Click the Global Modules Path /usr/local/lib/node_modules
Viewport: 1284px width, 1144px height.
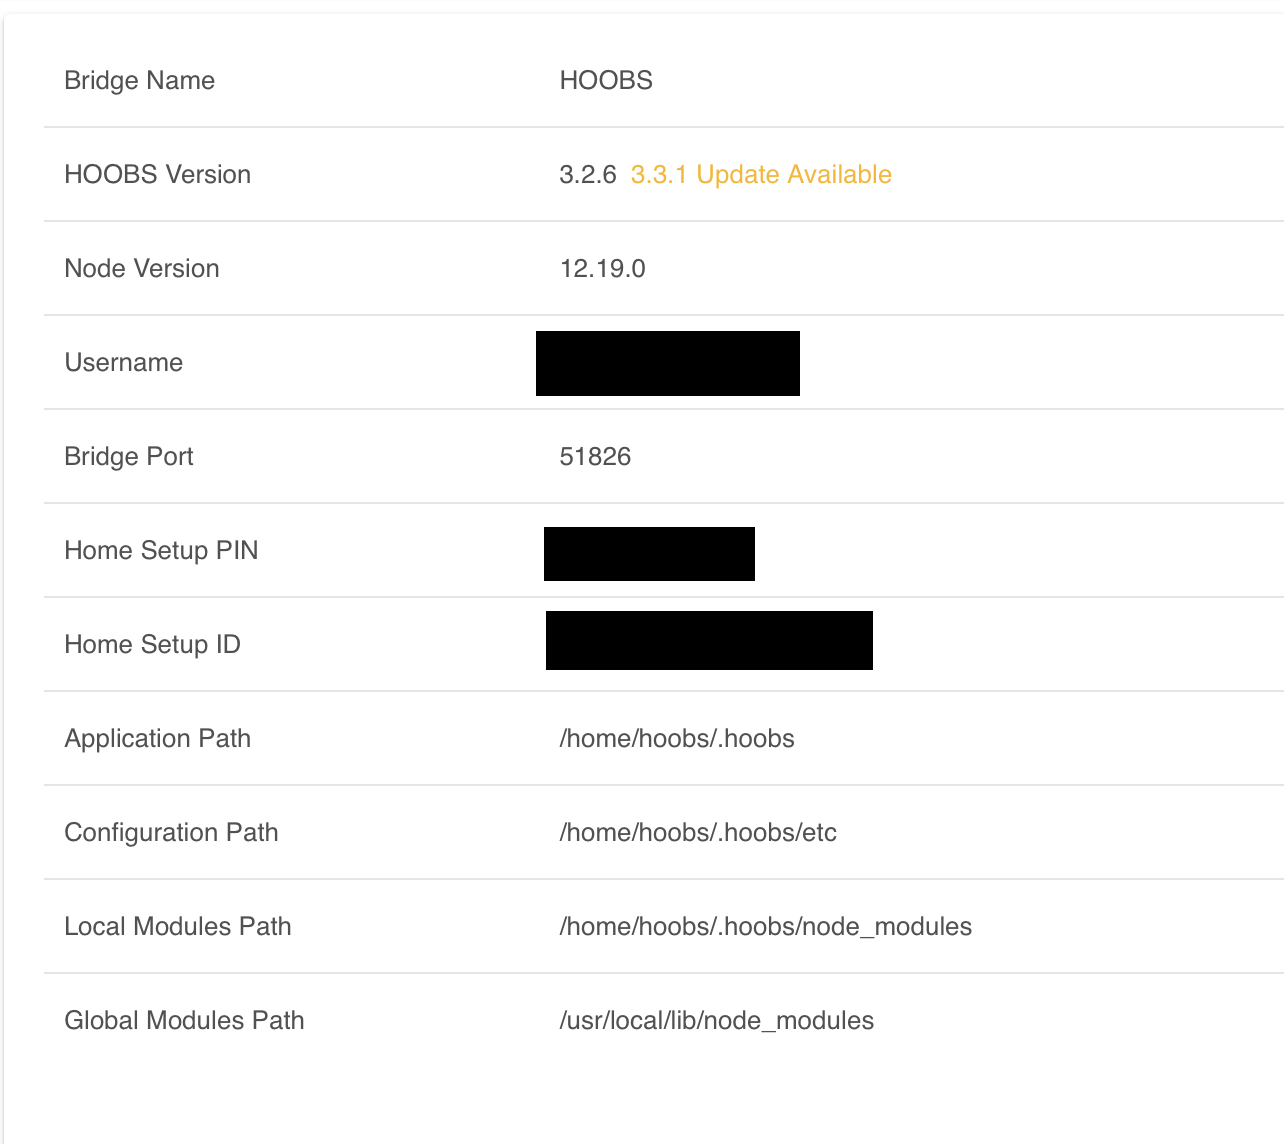tap(716, 1020)
